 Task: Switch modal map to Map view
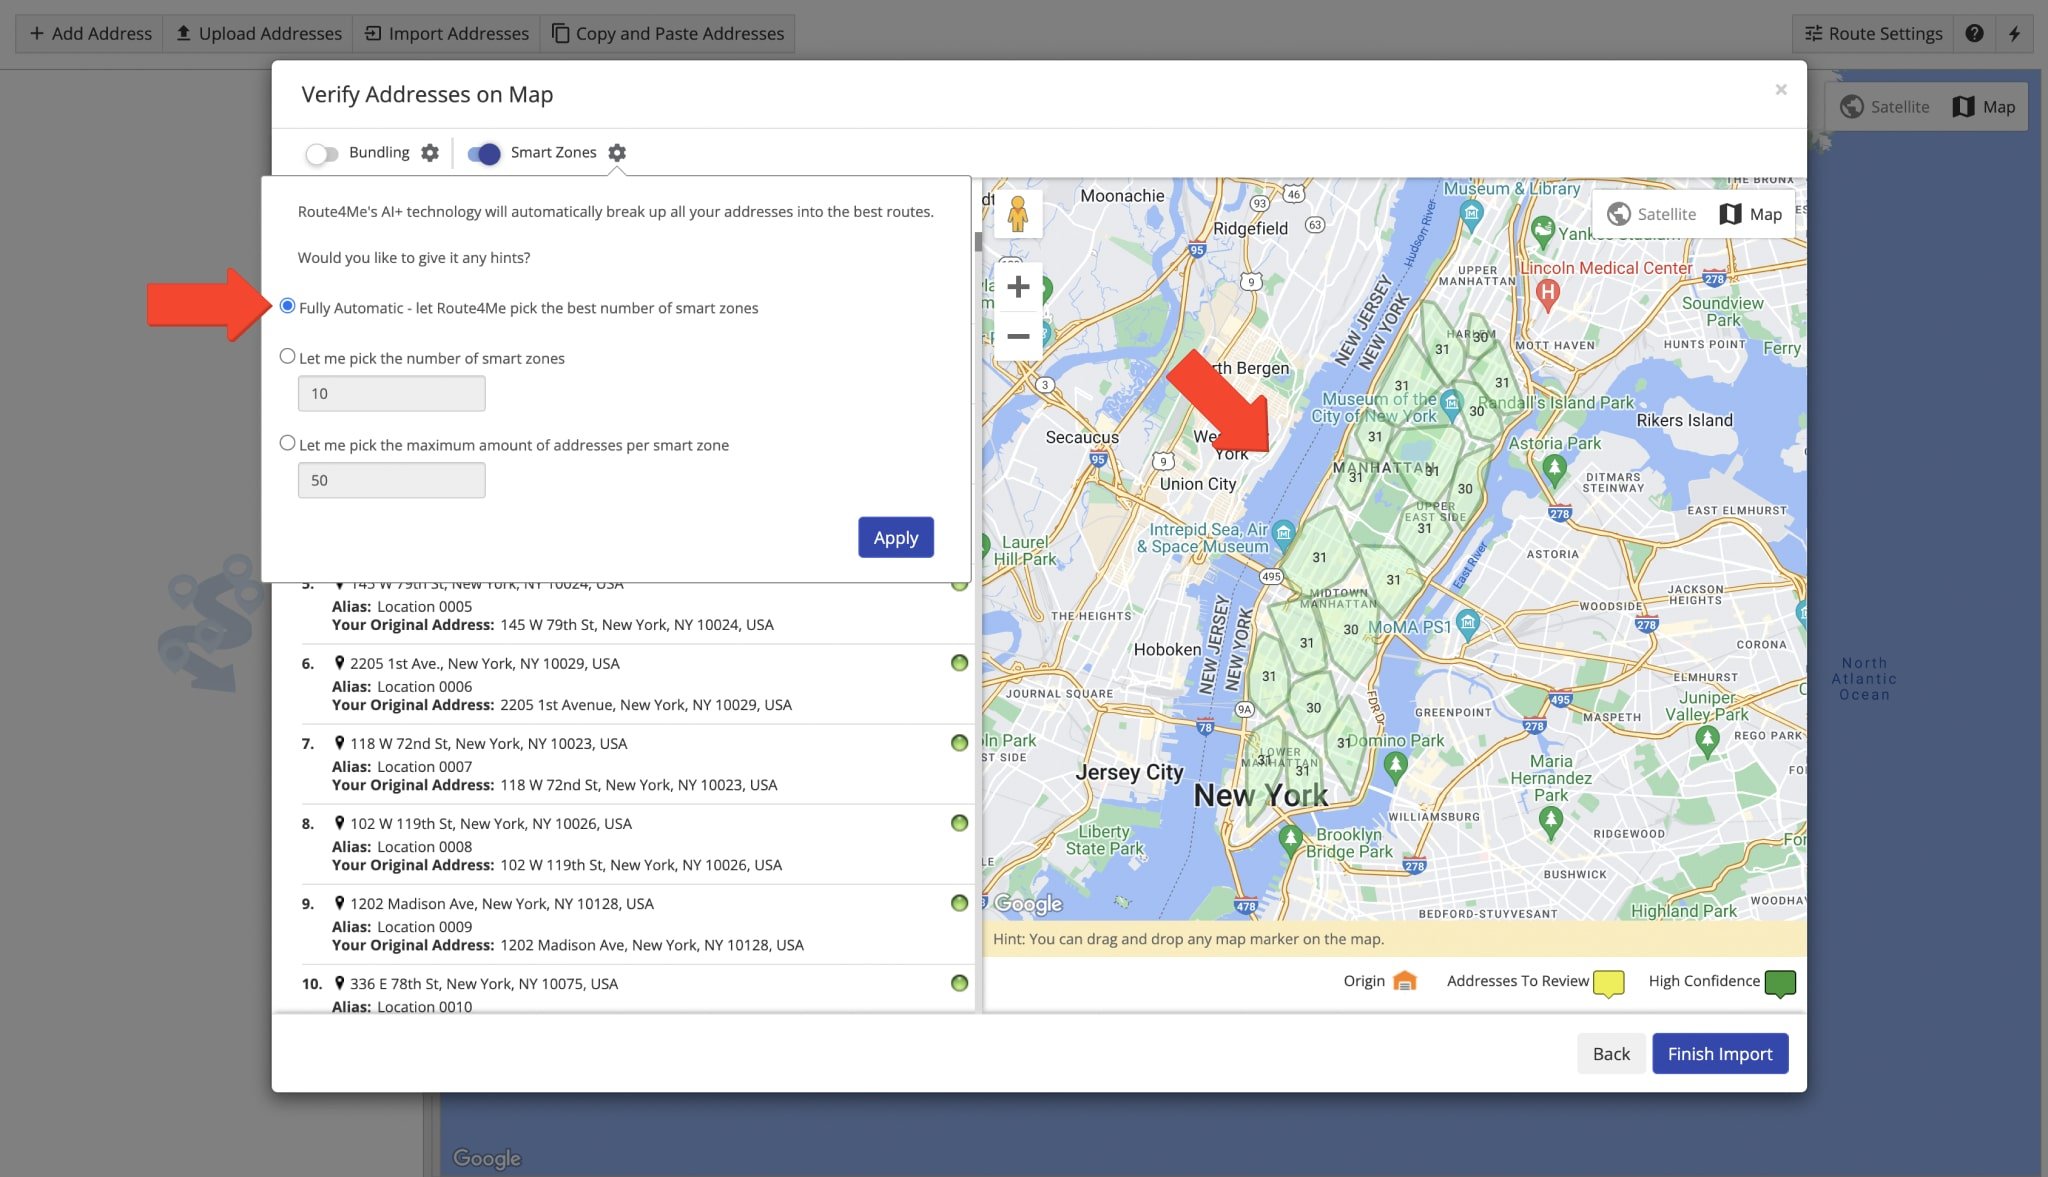[1751, 214]
